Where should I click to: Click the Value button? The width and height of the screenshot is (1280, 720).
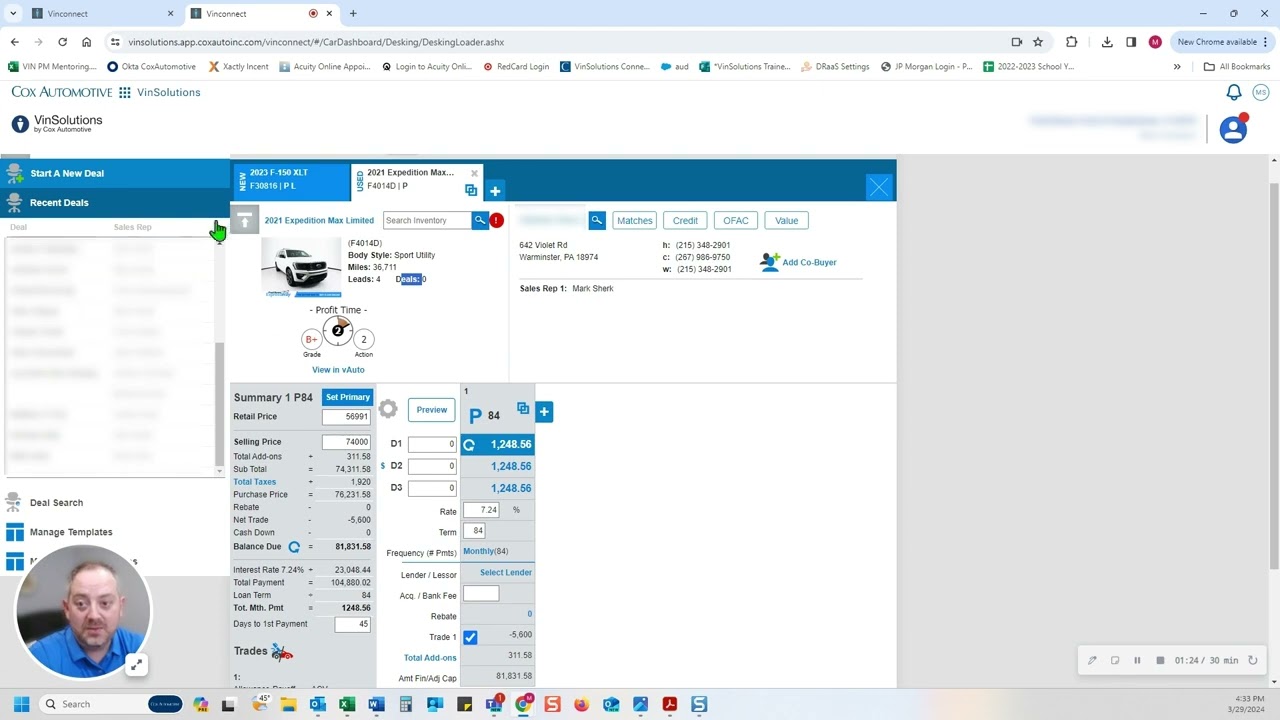tap(786, 220)
